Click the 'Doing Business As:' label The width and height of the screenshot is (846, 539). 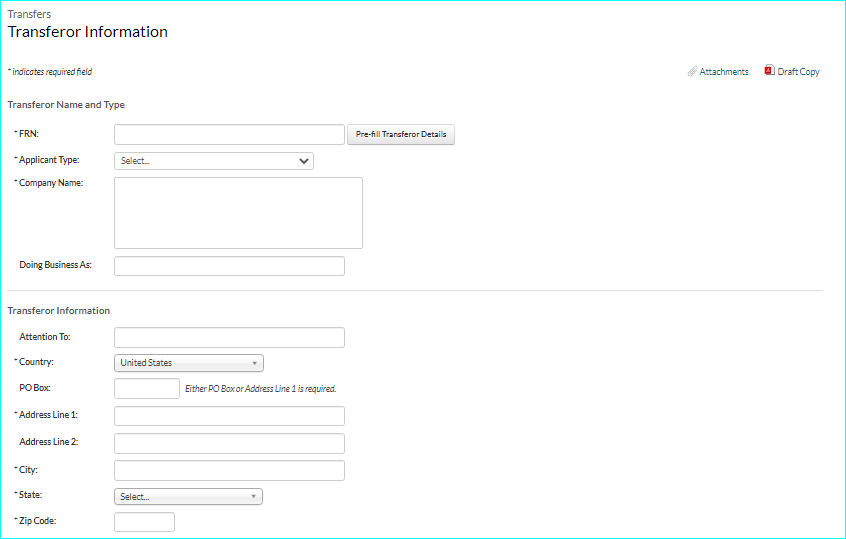pyautogui.click(x=56, y=264)
